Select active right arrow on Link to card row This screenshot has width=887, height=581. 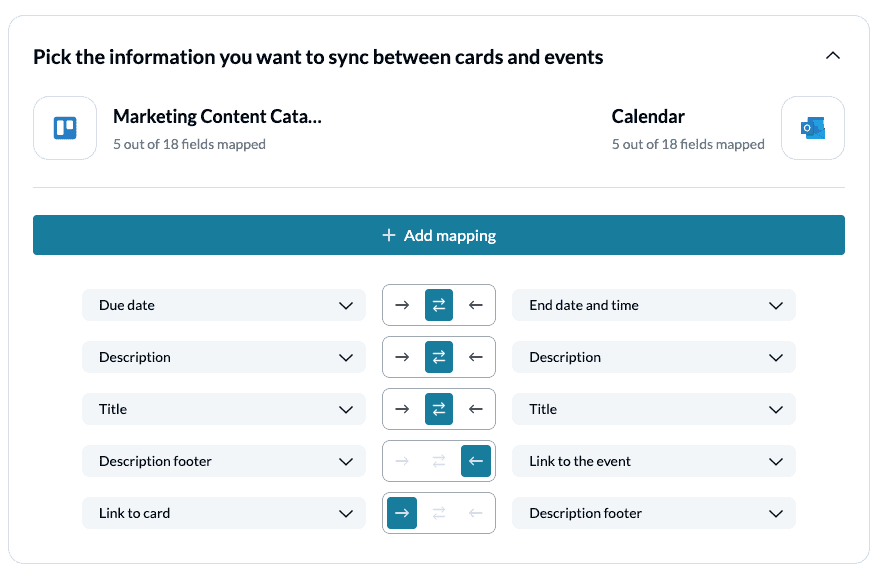[x=402, y=513]
